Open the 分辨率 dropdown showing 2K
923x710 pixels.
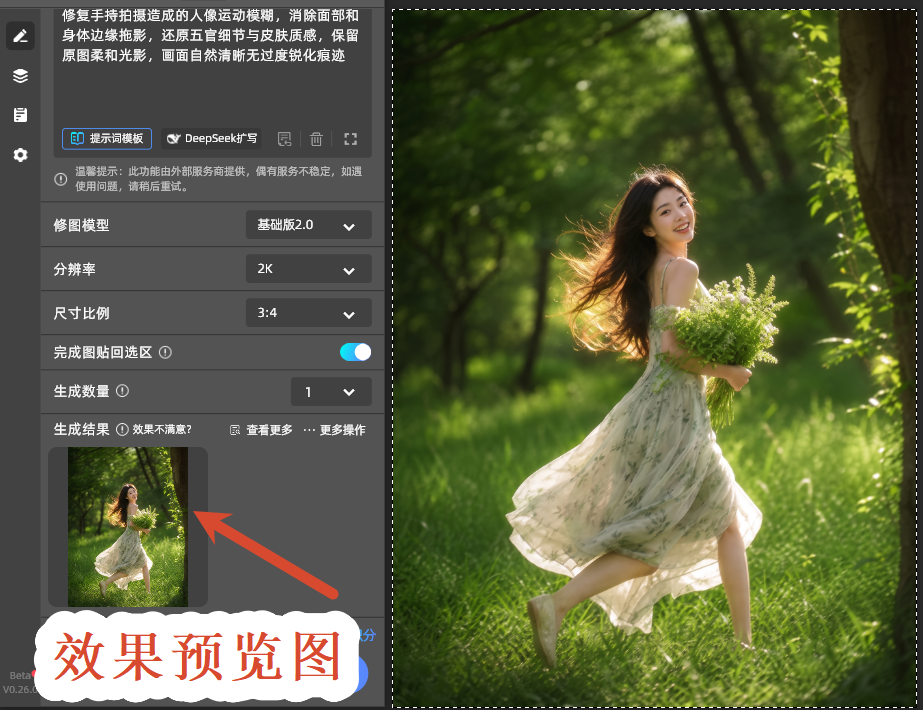tap(308, 269)
